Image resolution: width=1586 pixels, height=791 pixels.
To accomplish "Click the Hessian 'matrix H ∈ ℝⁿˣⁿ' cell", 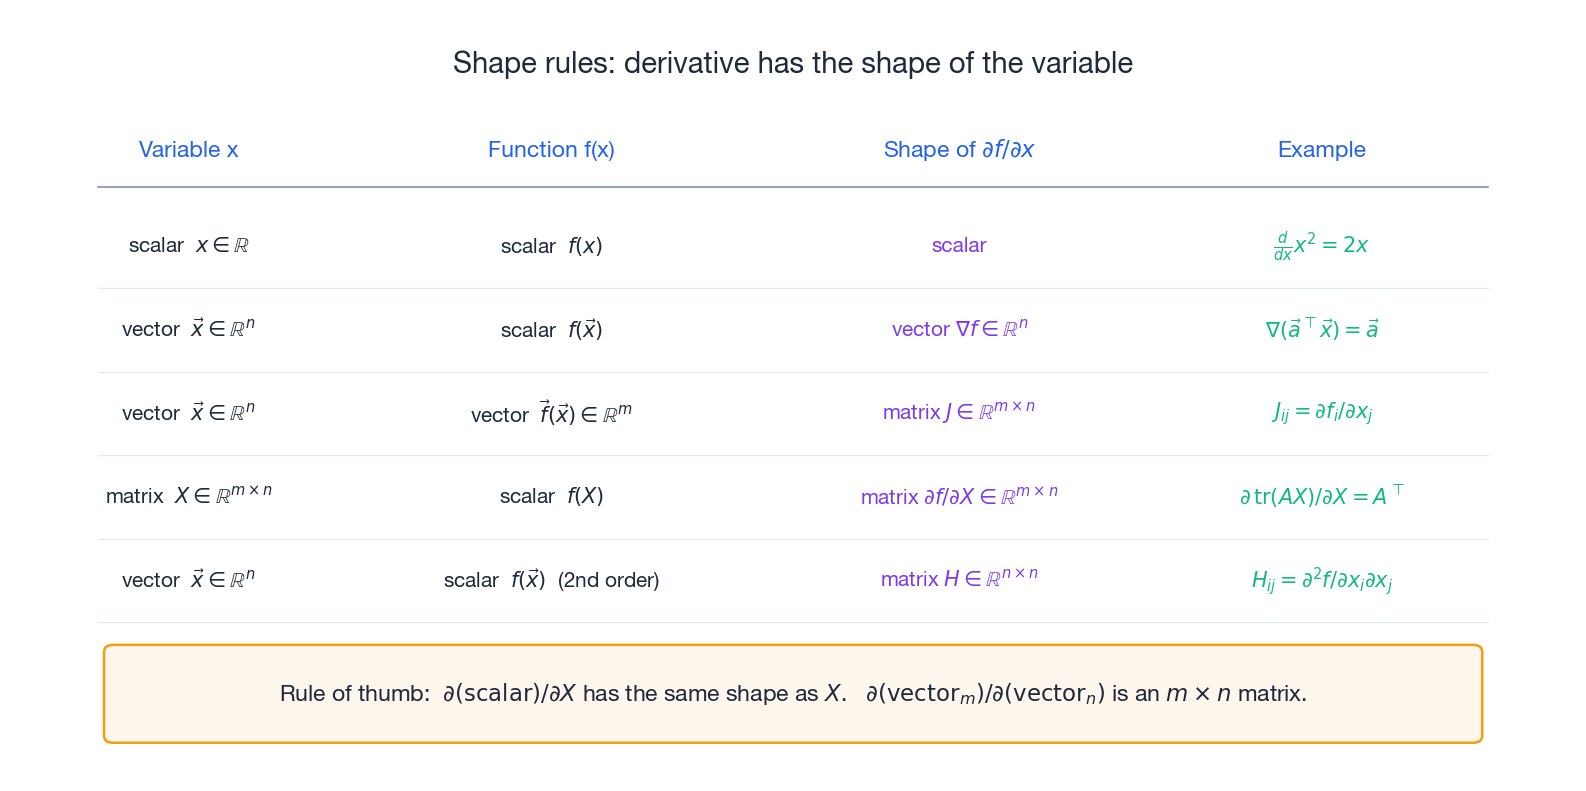I will [959, 579].
